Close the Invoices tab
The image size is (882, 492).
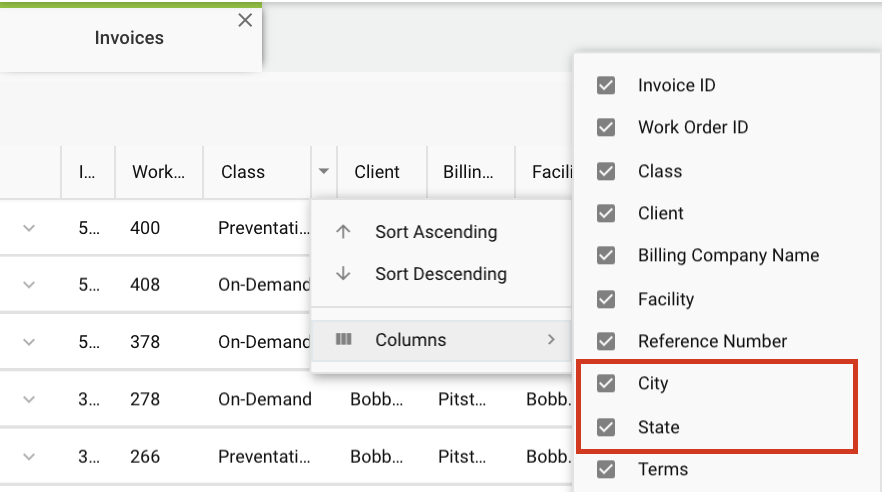(245, 20)
